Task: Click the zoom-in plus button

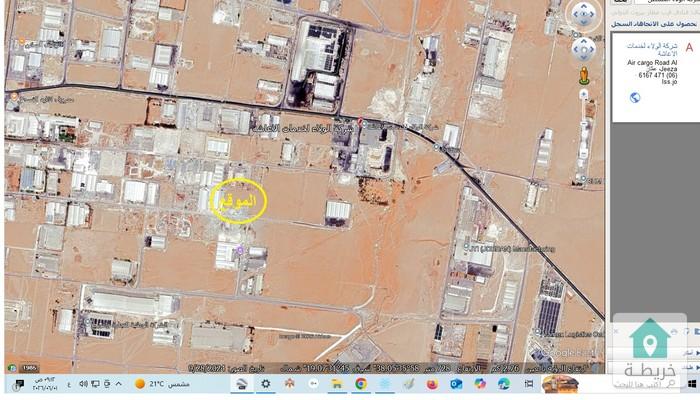Action: point(584,94)
